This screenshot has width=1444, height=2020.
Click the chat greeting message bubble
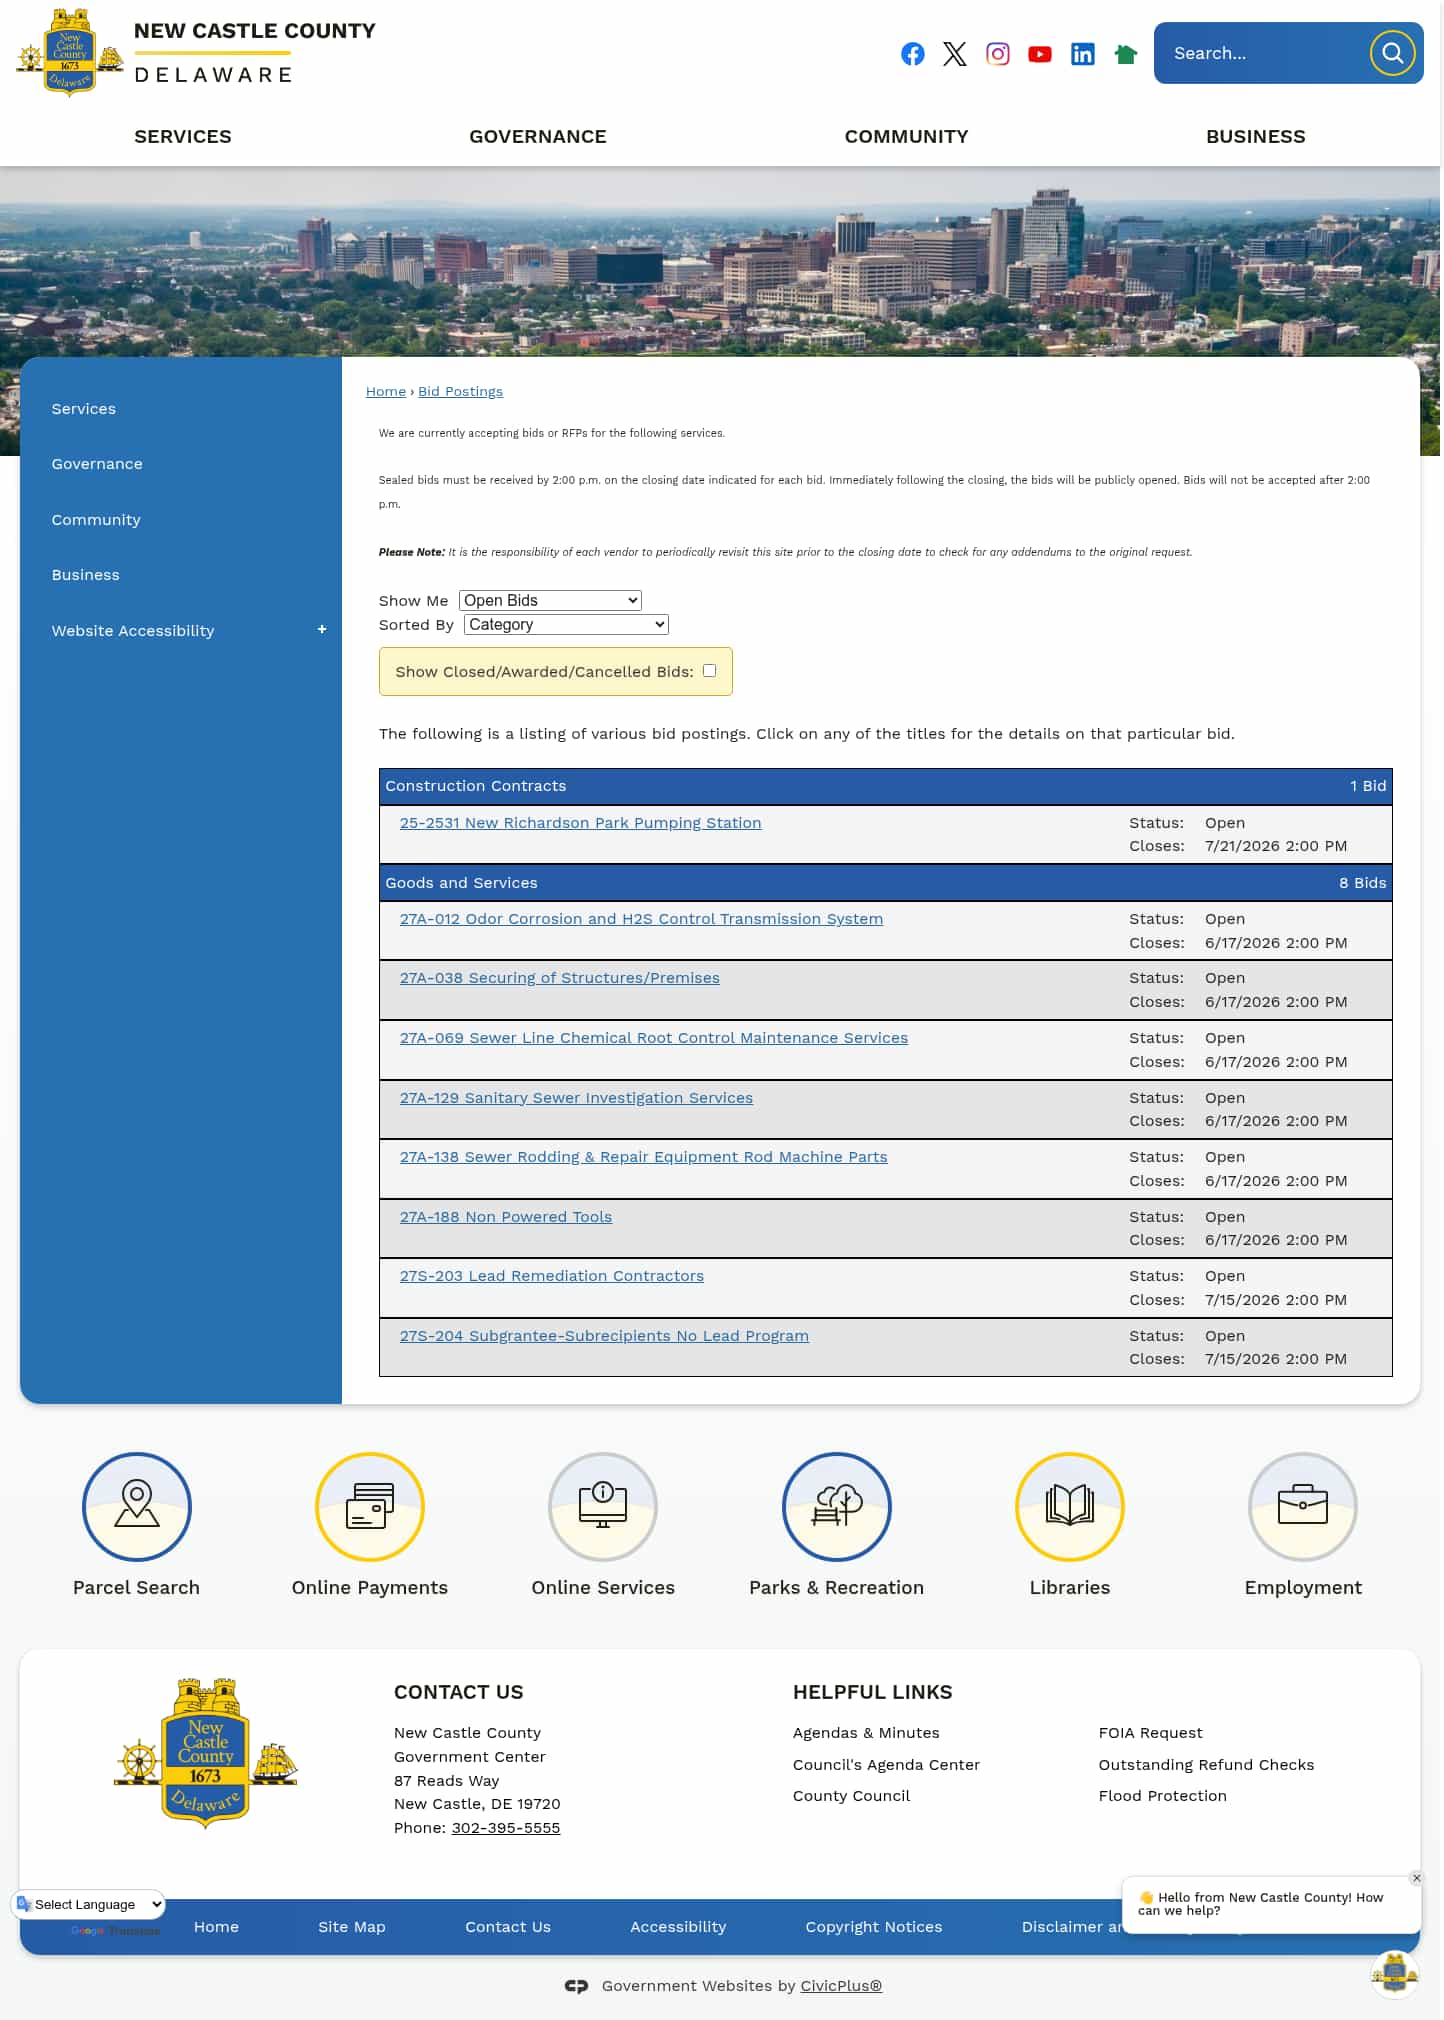pyautogui.click(x=1271, y=1904)
